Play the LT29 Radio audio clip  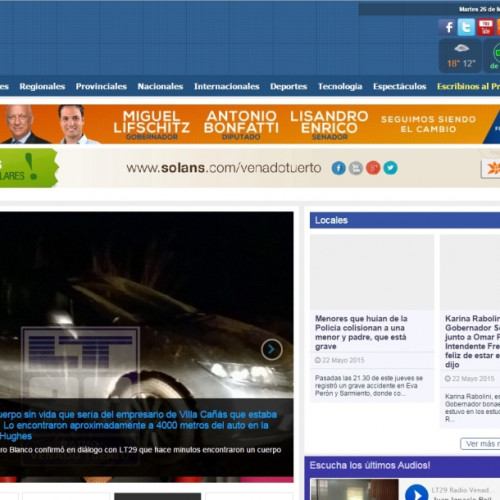point(417,493)
